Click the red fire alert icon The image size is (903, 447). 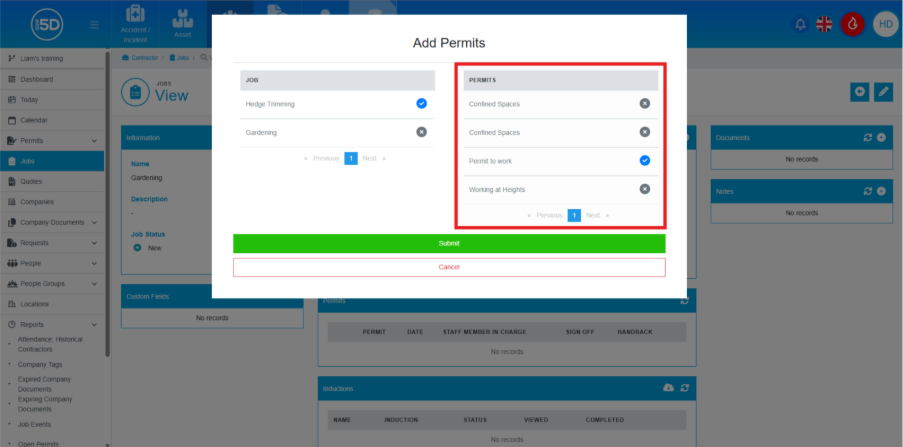pos(853,24)
